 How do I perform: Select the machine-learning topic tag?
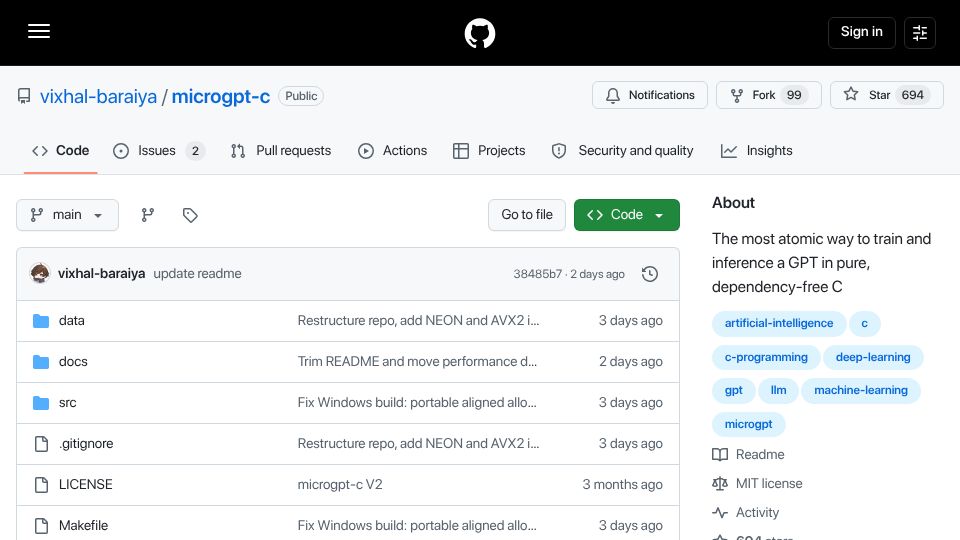click(x=861, y=391)
